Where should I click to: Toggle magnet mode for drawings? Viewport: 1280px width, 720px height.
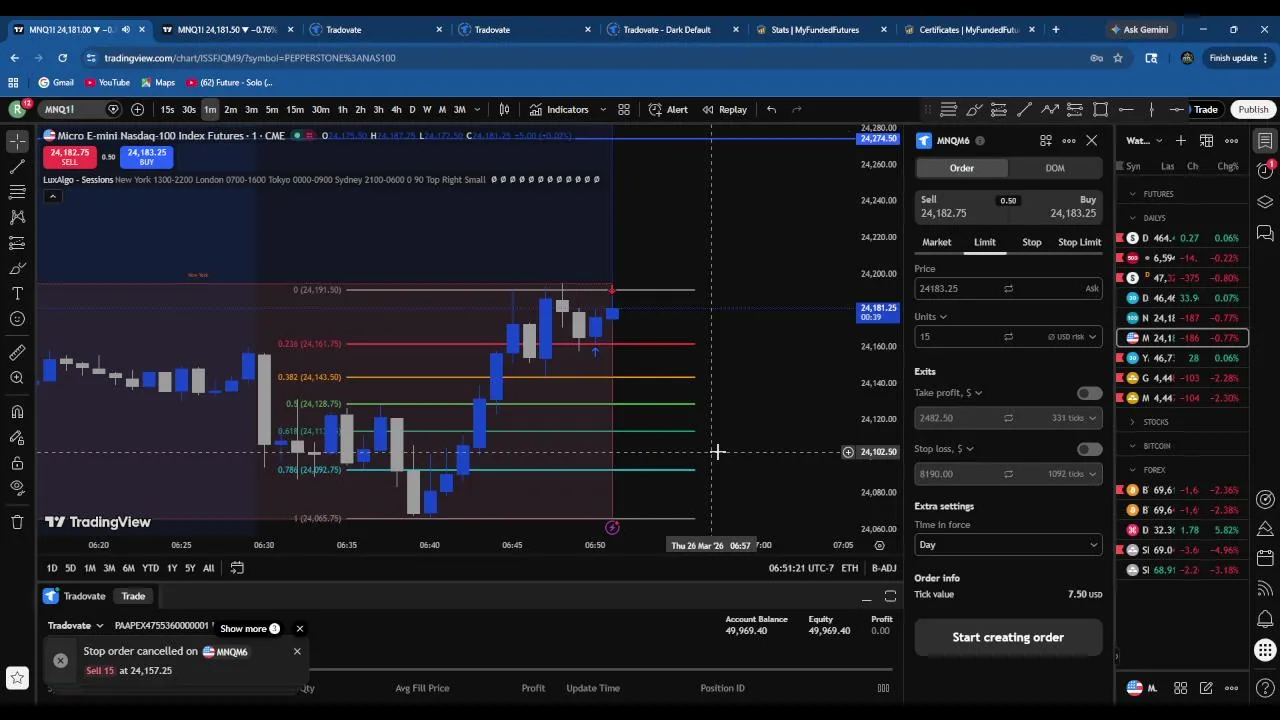click(17, 412)
